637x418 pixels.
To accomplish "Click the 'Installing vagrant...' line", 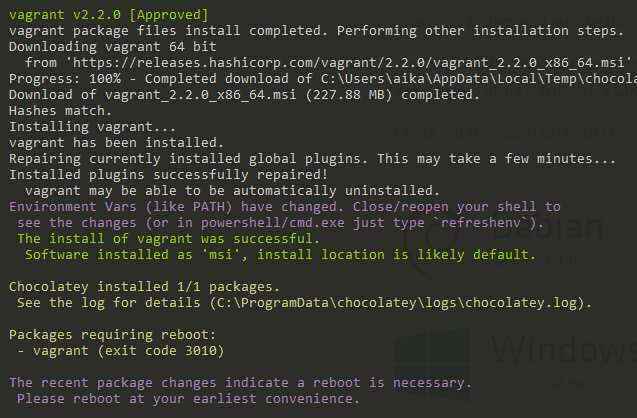I will (x=92, y=127).
